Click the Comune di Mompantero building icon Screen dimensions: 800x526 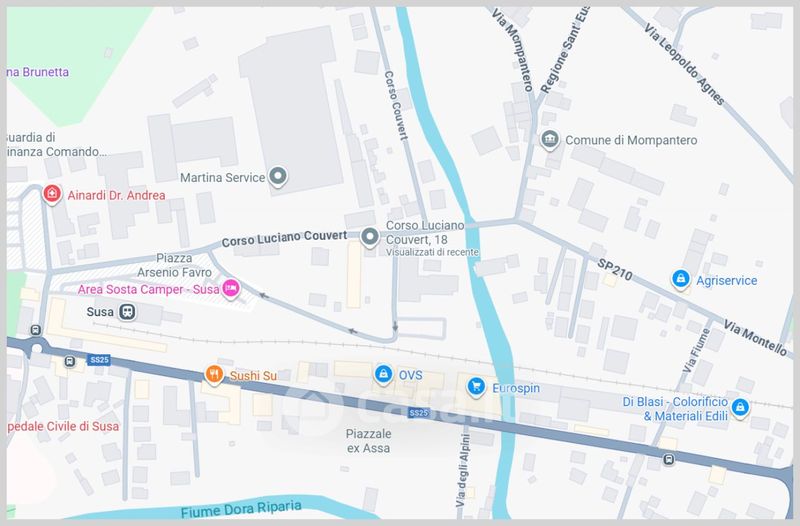click(549, 139)
